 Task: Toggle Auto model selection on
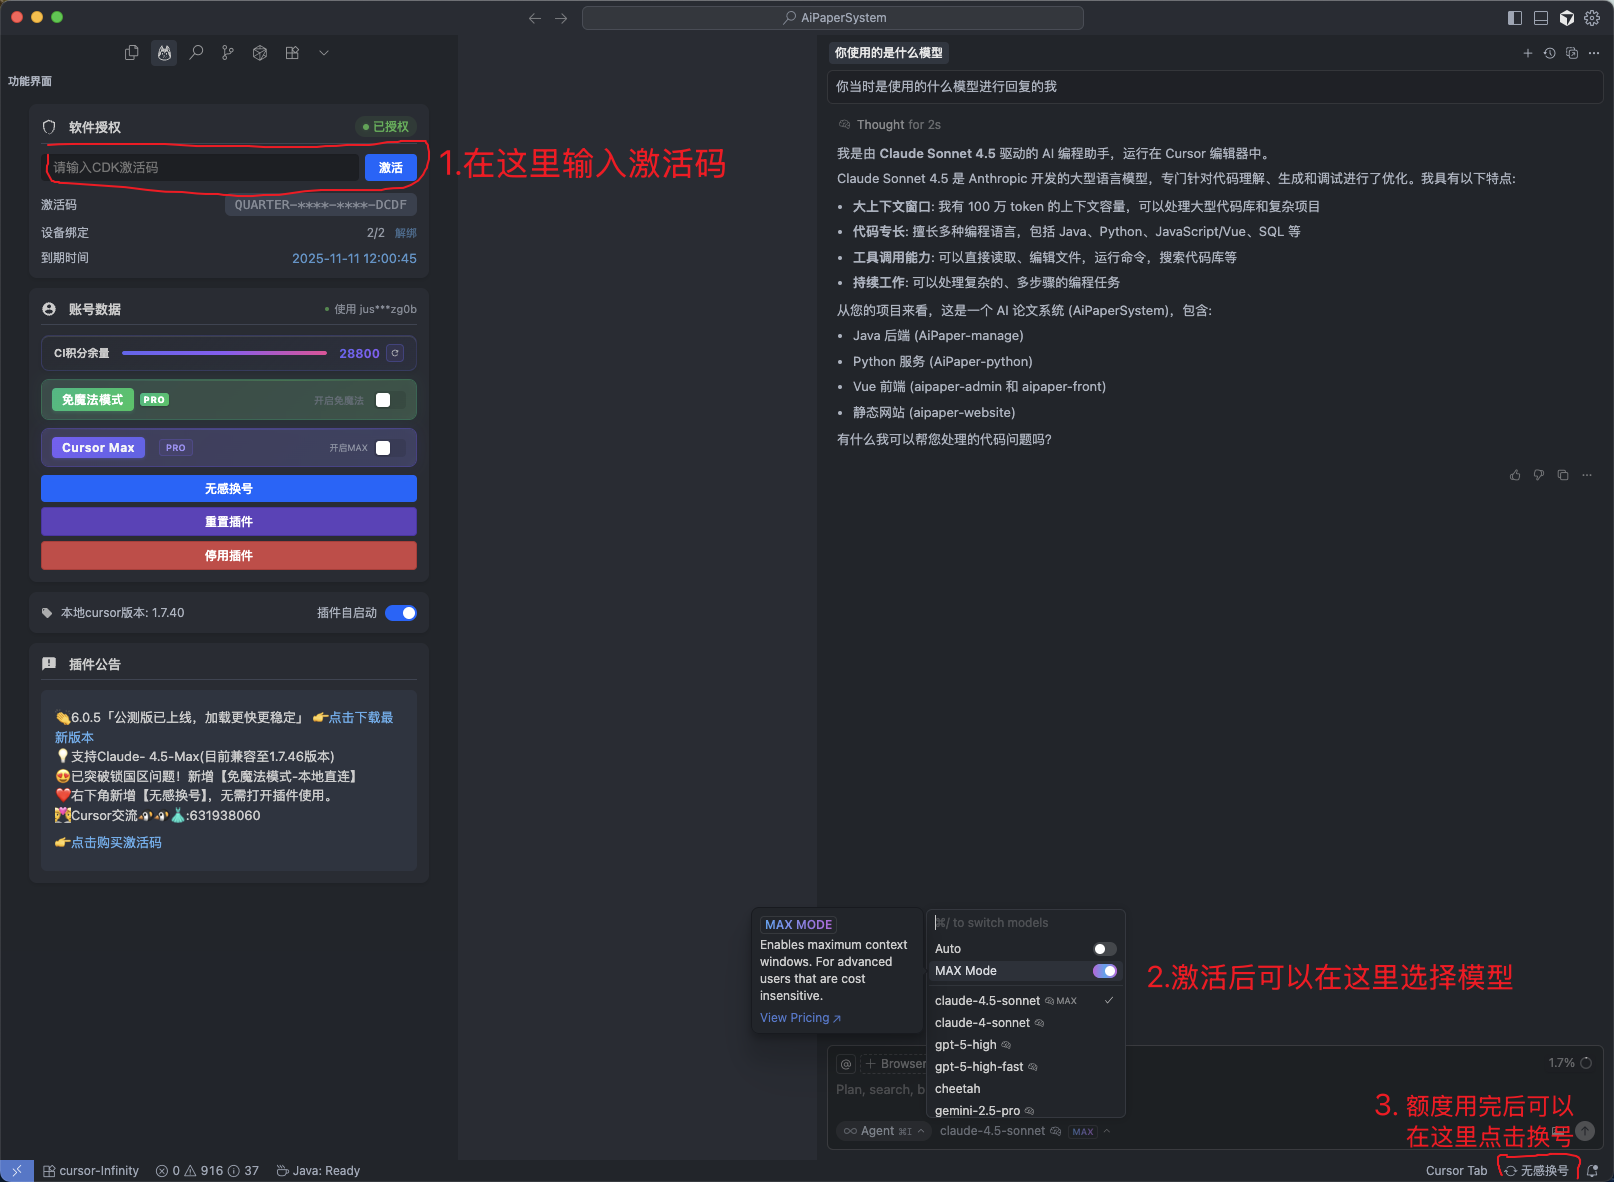[x=1104, y=949]
